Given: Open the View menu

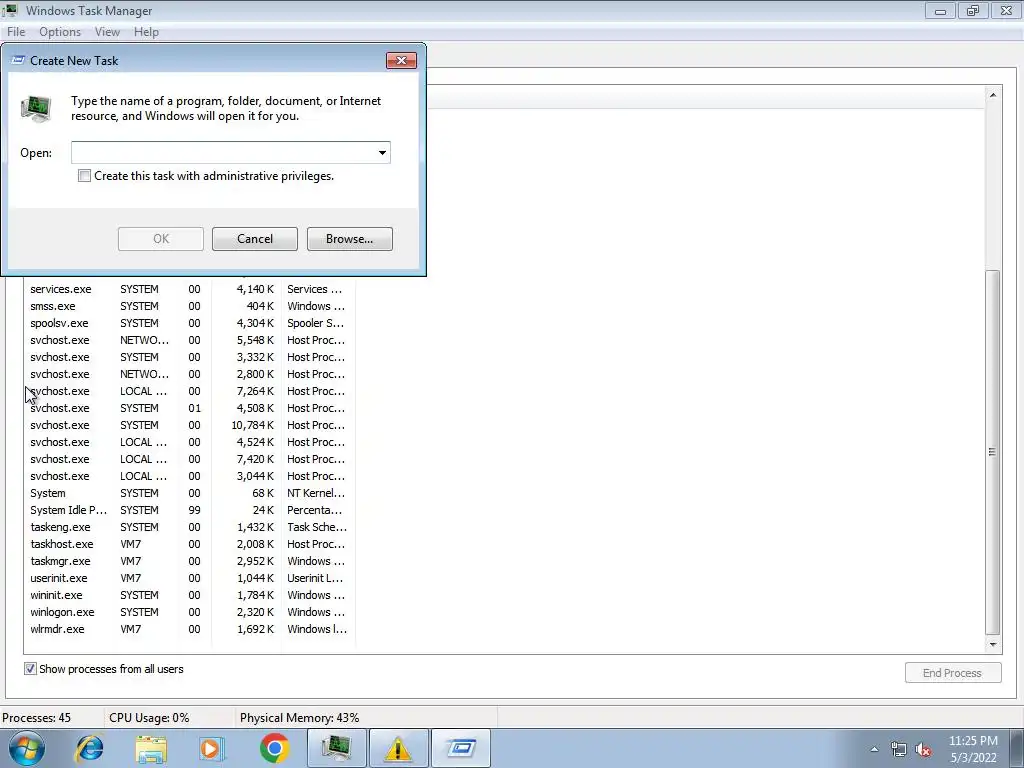Looking at the screenshot, I should [x=107, y=32].
